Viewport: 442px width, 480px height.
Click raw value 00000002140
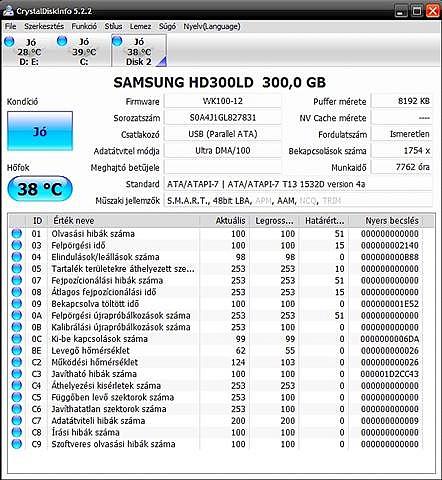click(x=389, y=245)
